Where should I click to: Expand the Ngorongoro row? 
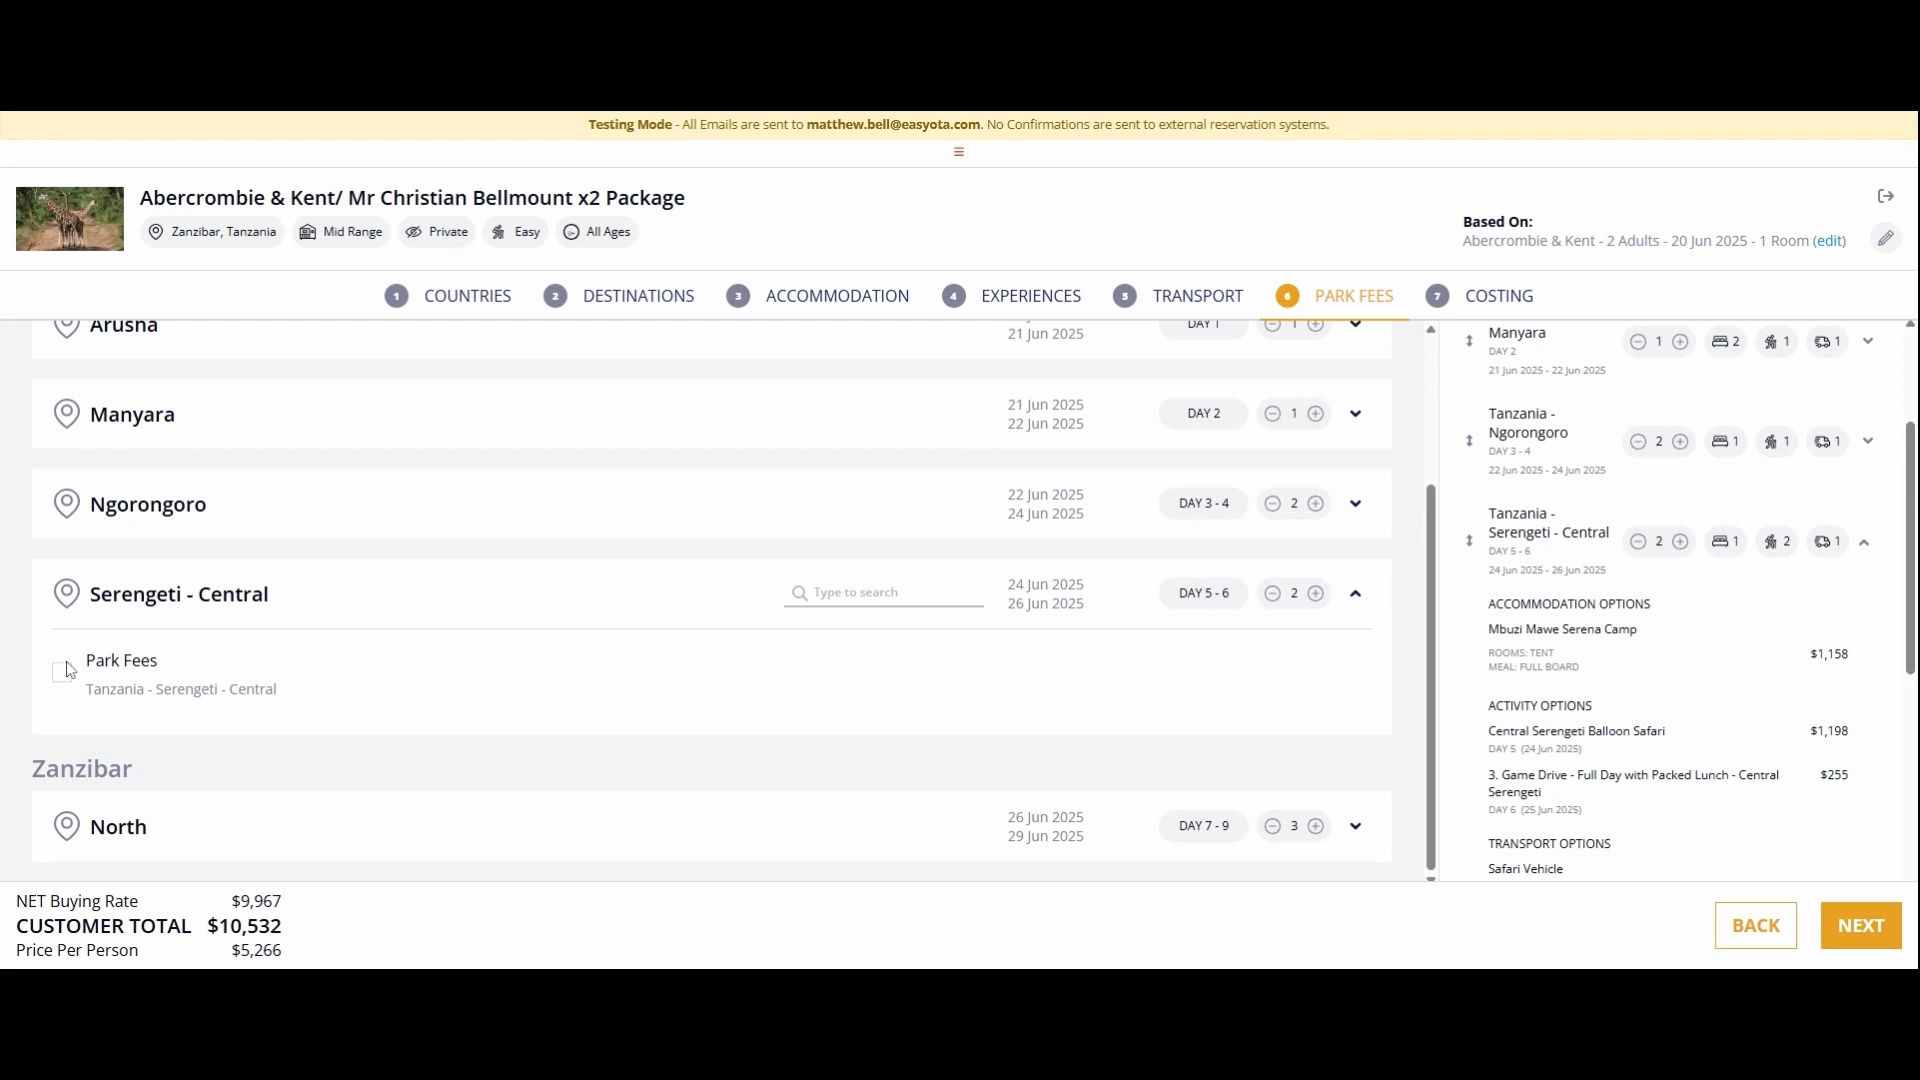(x=1355, y=504)
